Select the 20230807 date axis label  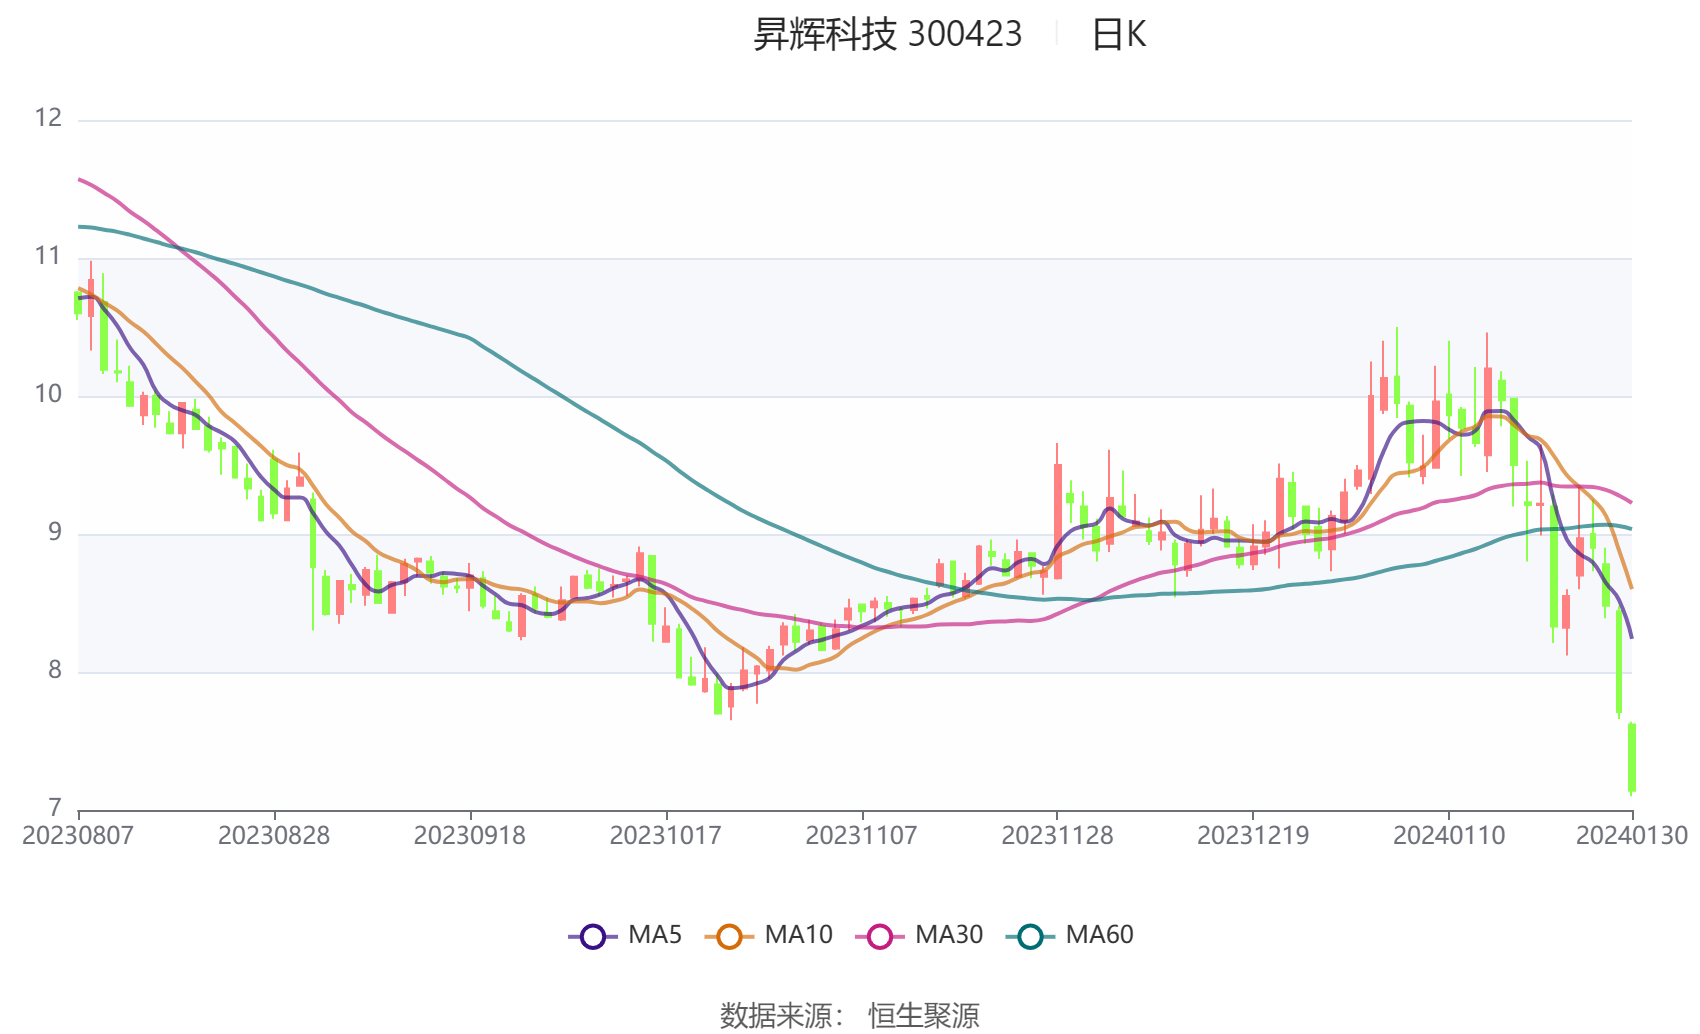coord(78,835)
